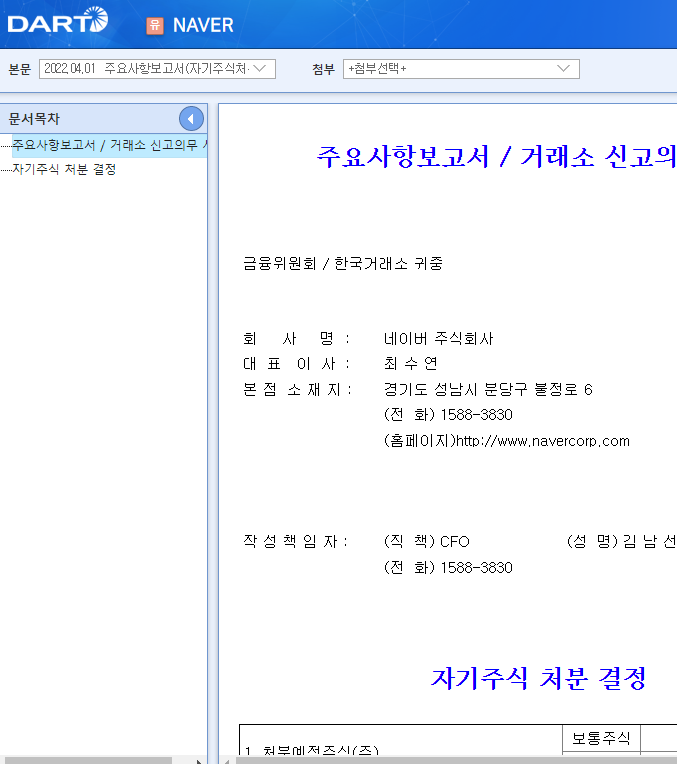
Task: Select the 주요사항보고서 / 거래소 신고의무 tree item
Action: [110, 145]
